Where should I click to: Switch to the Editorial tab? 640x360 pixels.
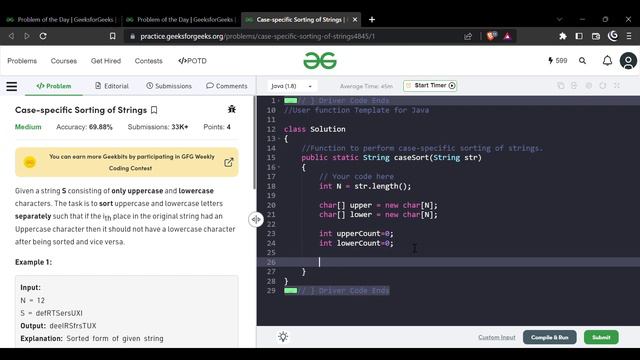pyautogui.click(x=112, y=86)
